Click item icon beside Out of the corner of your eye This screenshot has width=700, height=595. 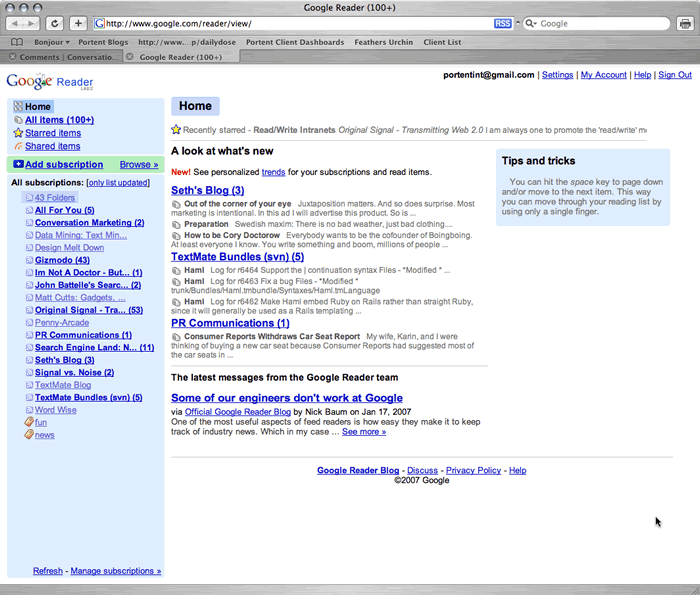point(176,204)
